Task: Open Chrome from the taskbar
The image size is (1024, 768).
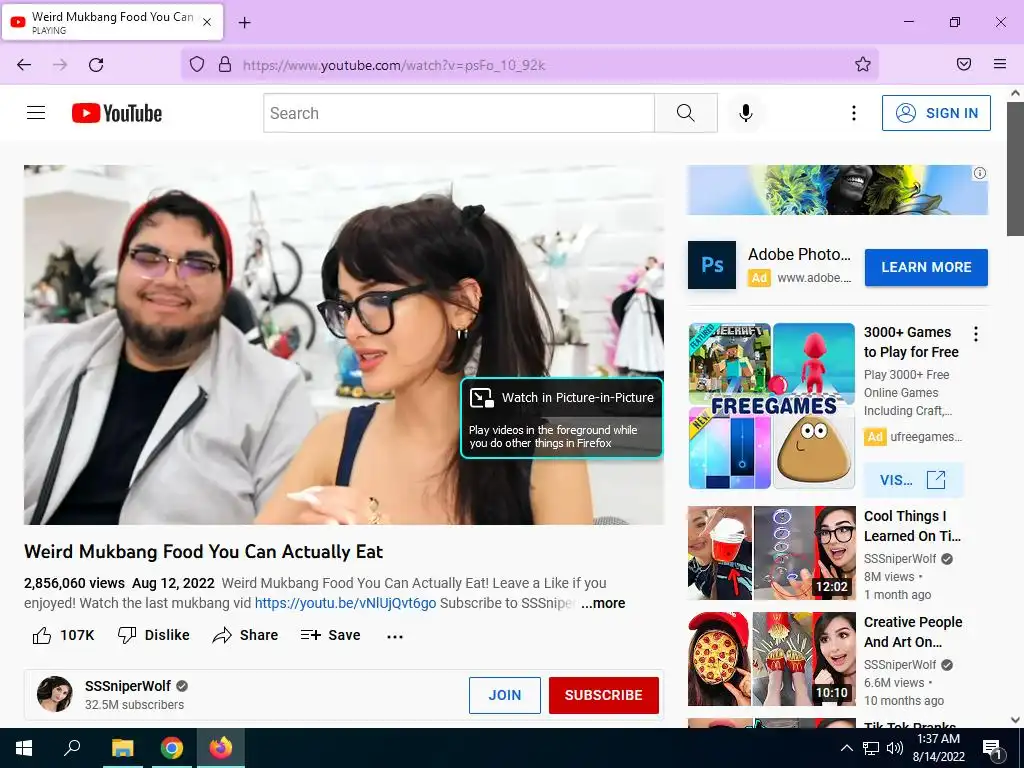Action: 172,748
